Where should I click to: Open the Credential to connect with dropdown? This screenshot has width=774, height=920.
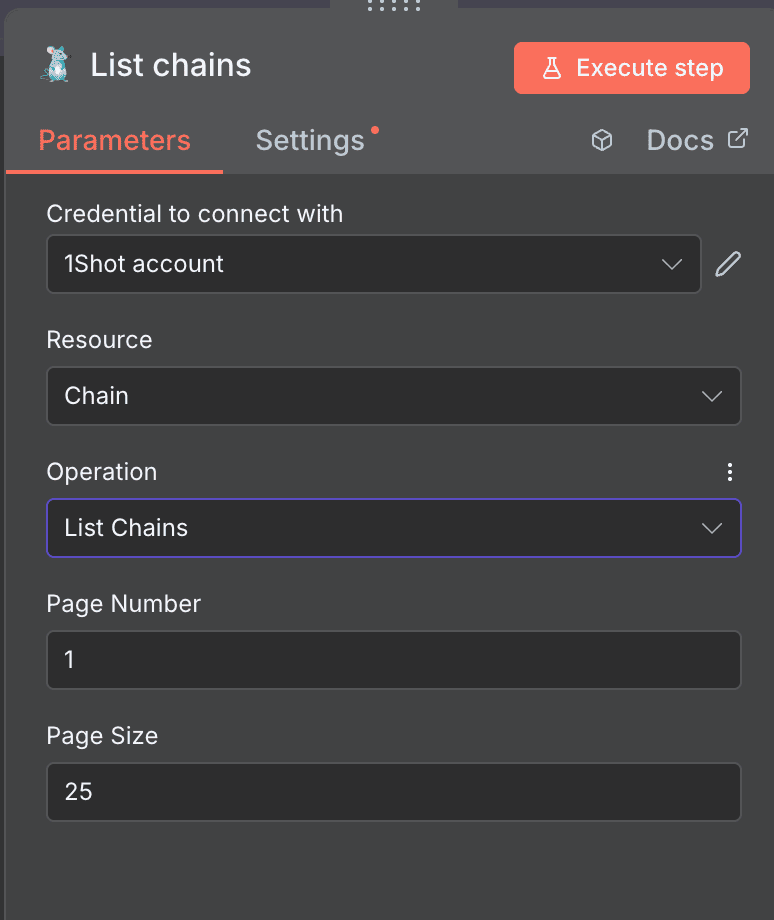373,264
